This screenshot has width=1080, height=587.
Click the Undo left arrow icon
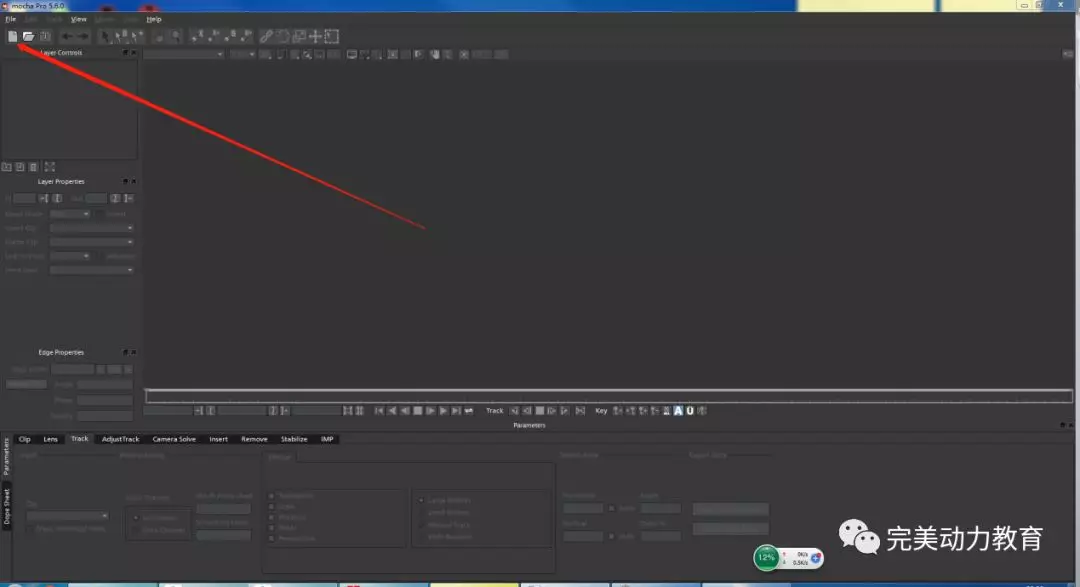click(68, 36)
